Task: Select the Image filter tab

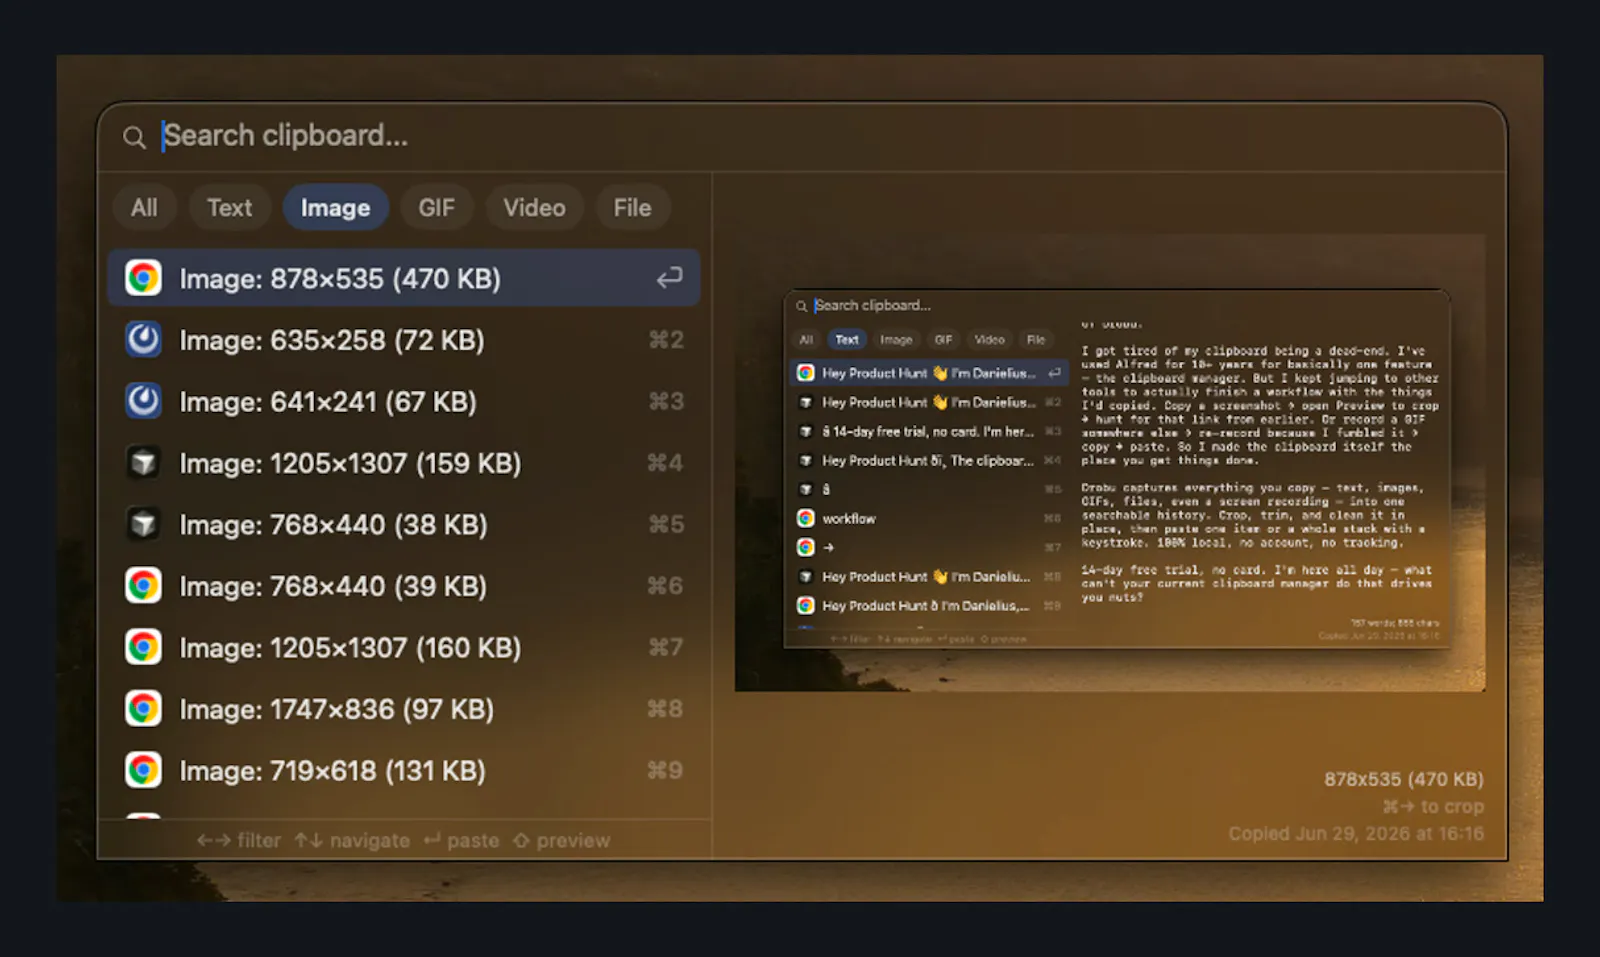Action: (x=336, y=208)
